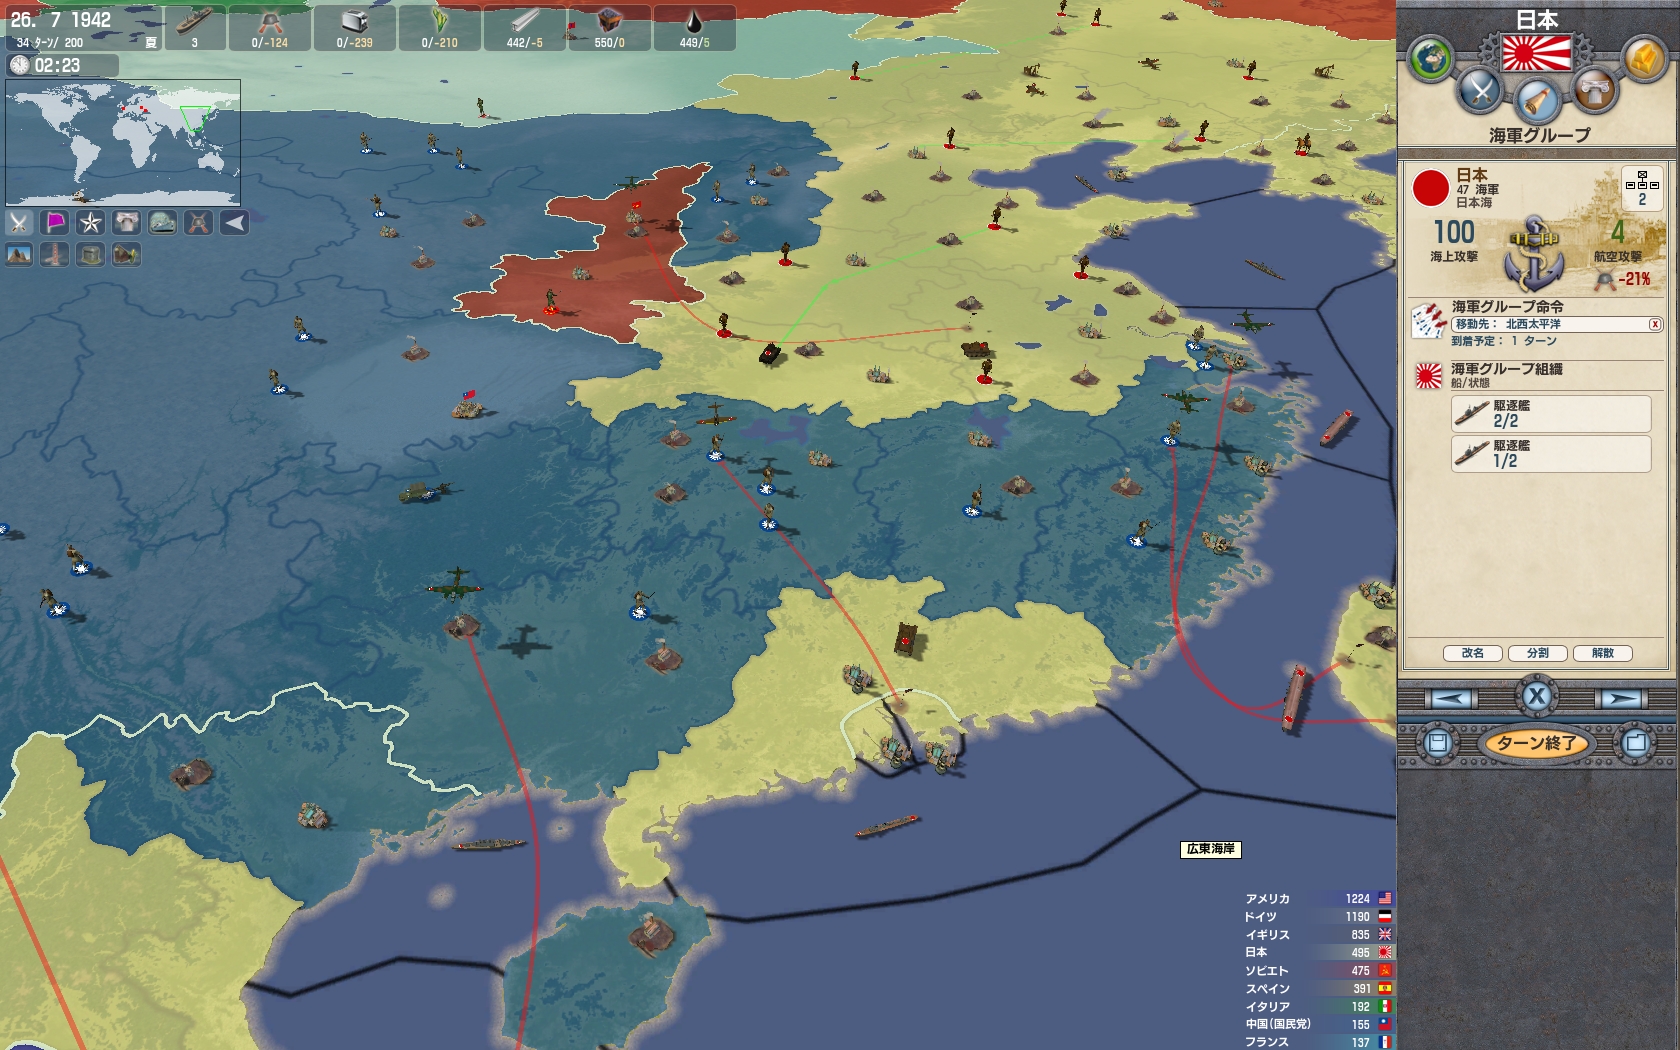
Task: Click the naval orders map icon
Action: point(1428,321)
